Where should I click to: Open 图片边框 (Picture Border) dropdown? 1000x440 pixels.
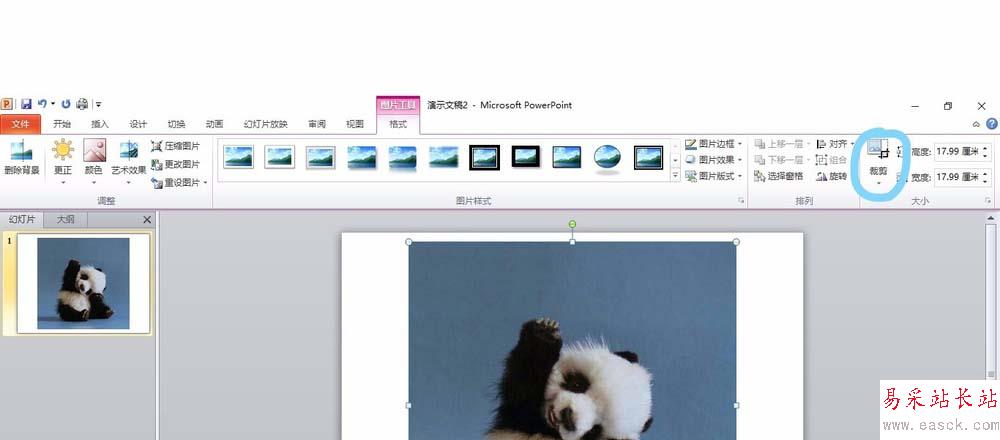click(x=714, y=144)
